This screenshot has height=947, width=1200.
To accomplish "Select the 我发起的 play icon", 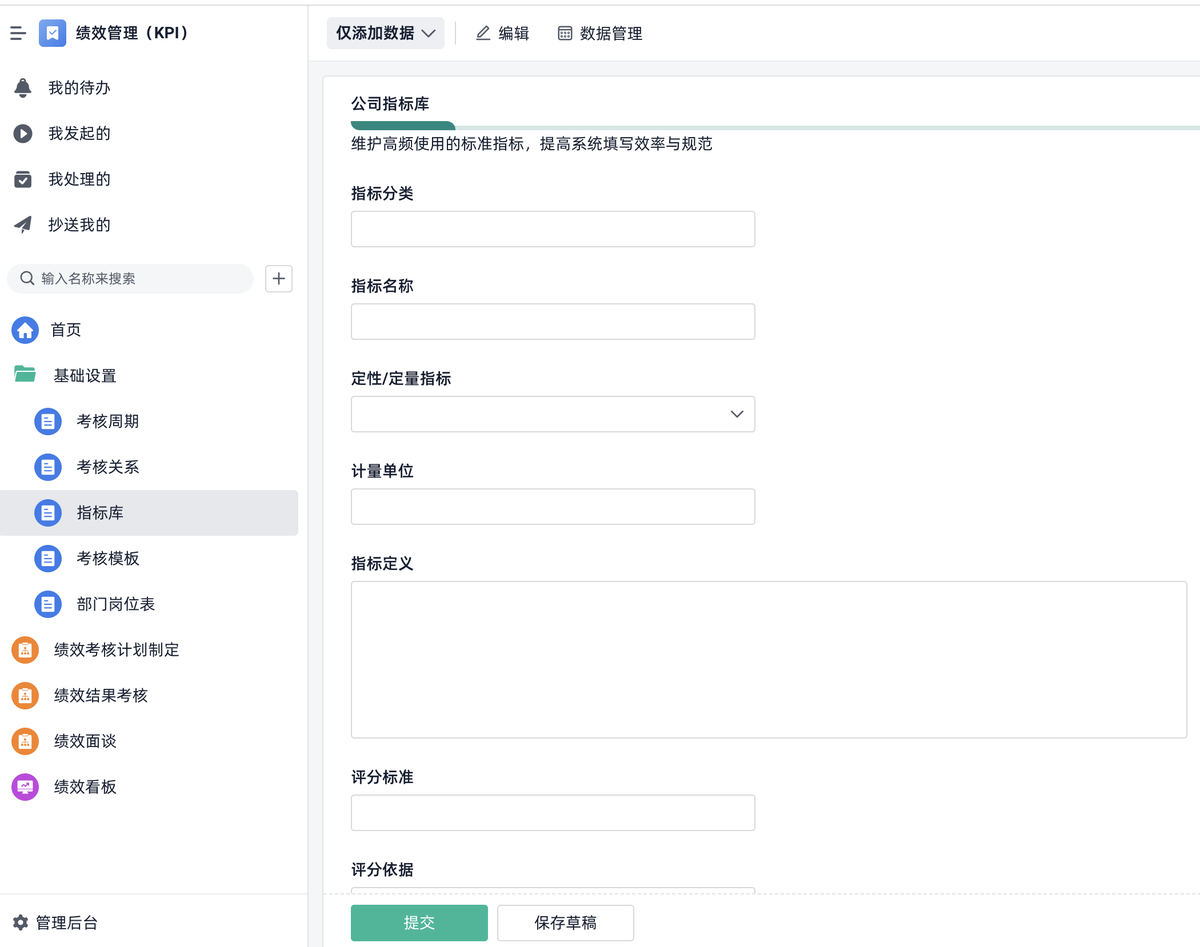I will point(25,133).
